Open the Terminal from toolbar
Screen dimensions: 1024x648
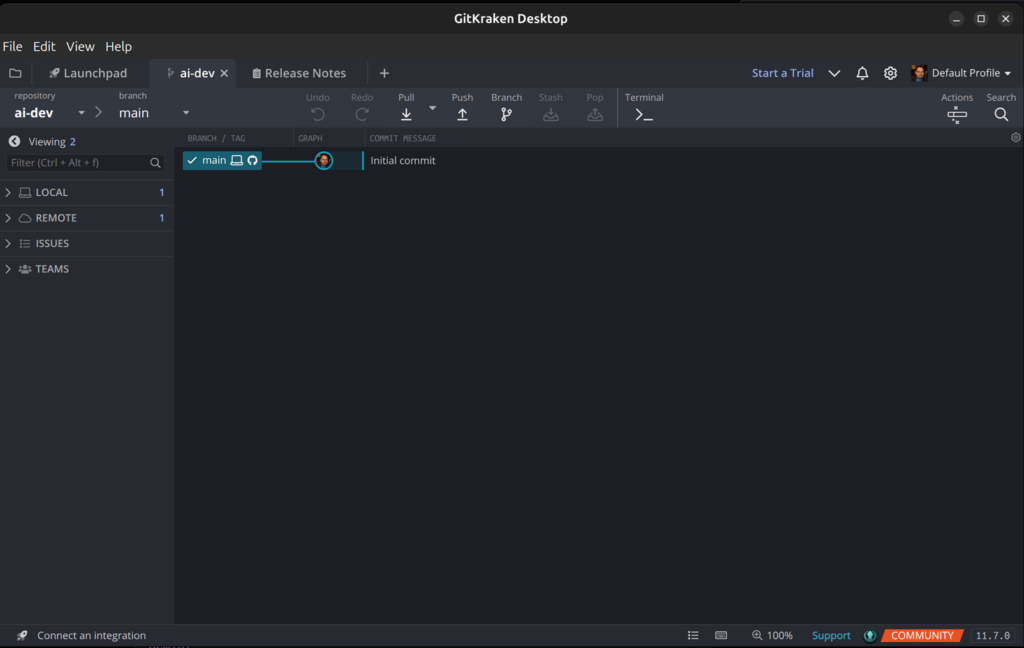pyautogui.click(x=644, y=114)
